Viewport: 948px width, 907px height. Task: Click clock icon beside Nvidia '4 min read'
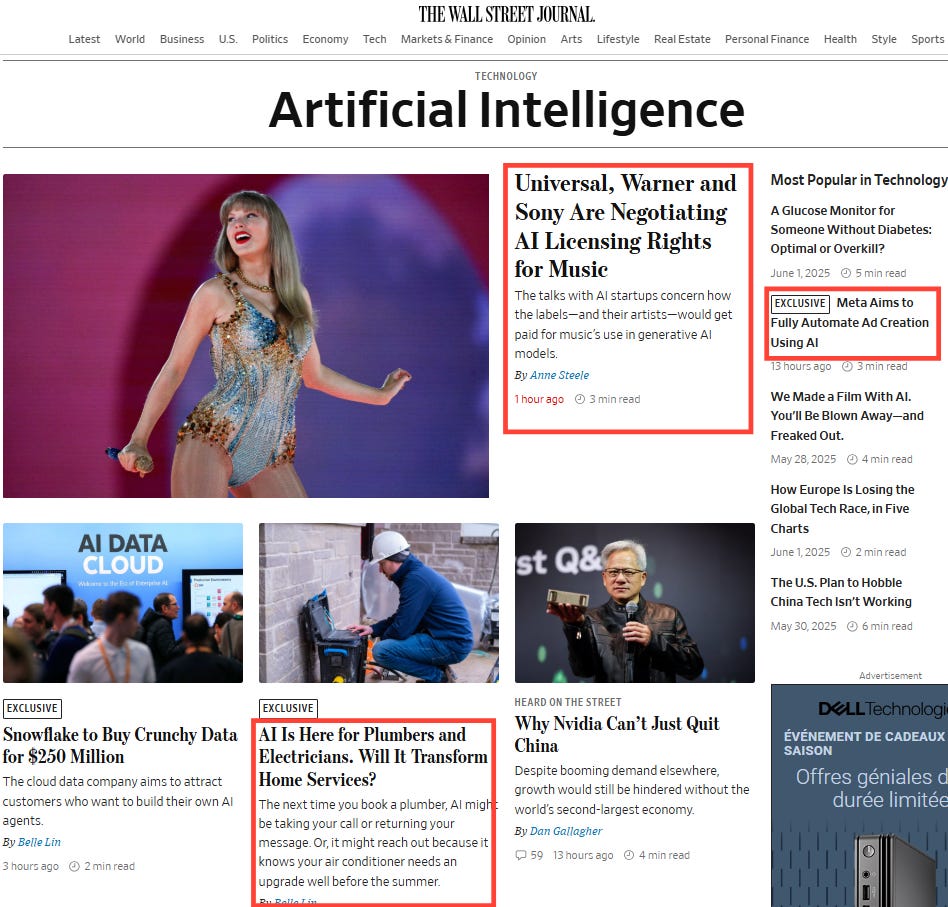pos(629,856)
